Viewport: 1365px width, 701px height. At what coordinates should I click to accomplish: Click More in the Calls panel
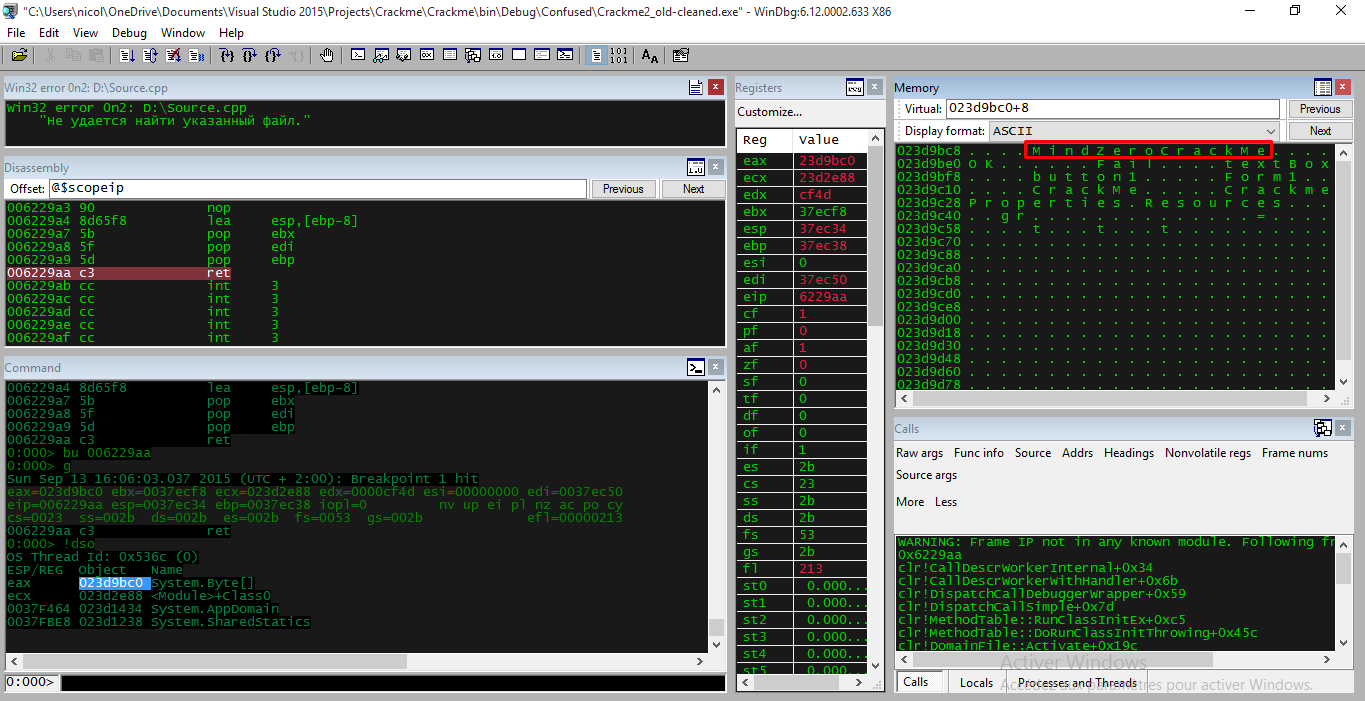tap(910, 502)
